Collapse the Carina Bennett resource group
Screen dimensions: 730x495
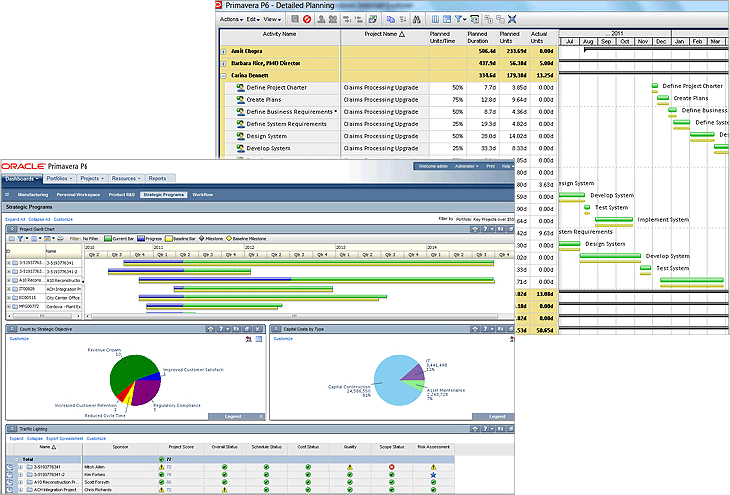[x=224, y=74]
